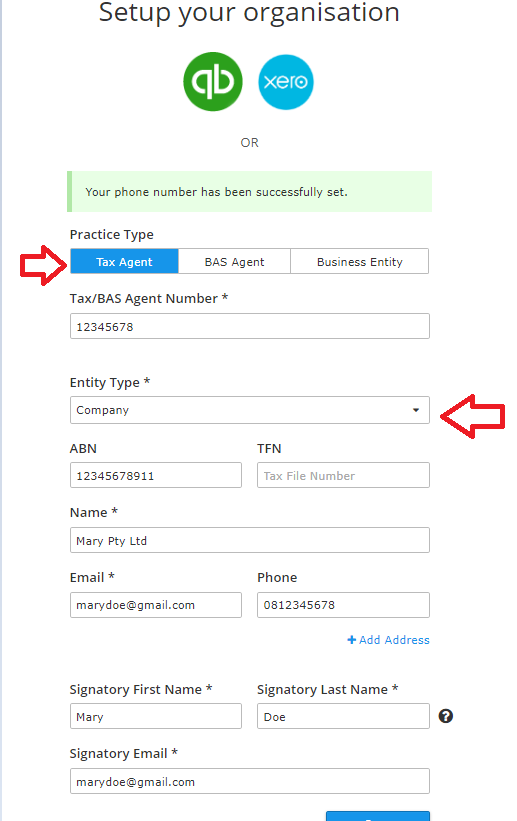Click the Signatory Last Name field

344,716
